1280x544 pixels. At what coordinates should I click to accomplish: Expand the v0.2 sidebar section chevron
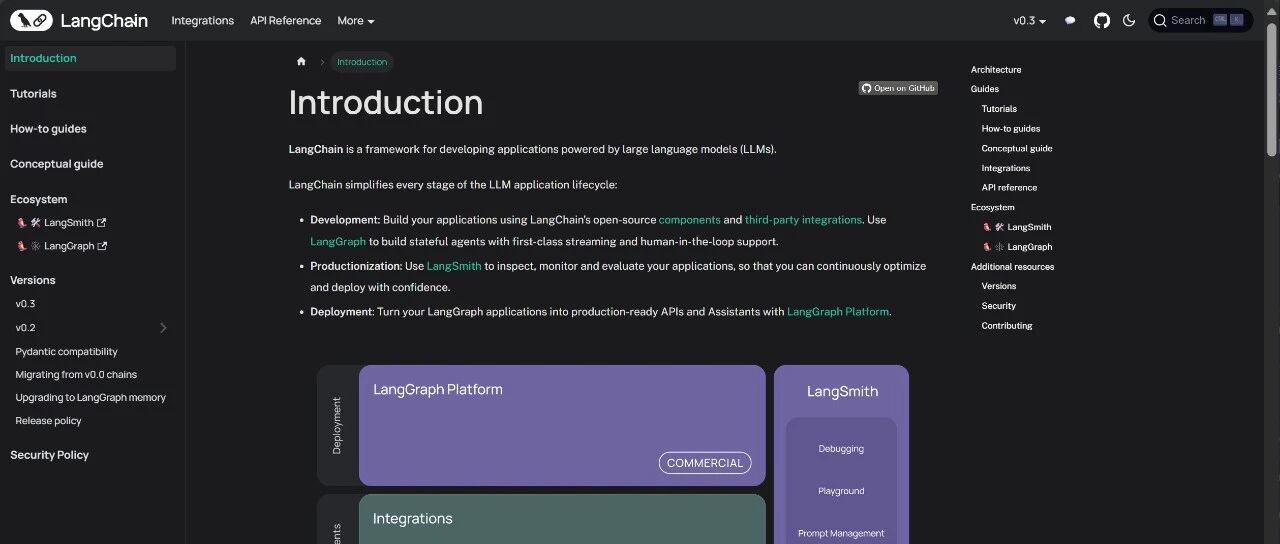point(163,328)
